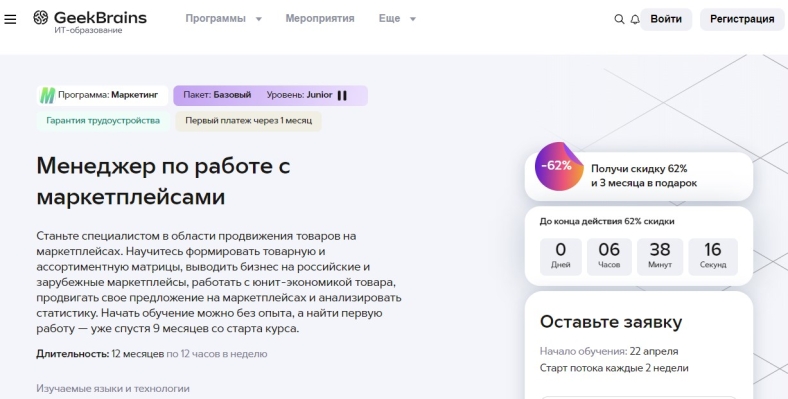The width and height of the screenshot is (788, 399).
Task: Open the search magnifier icon
Action: click(x=619, y=19)
